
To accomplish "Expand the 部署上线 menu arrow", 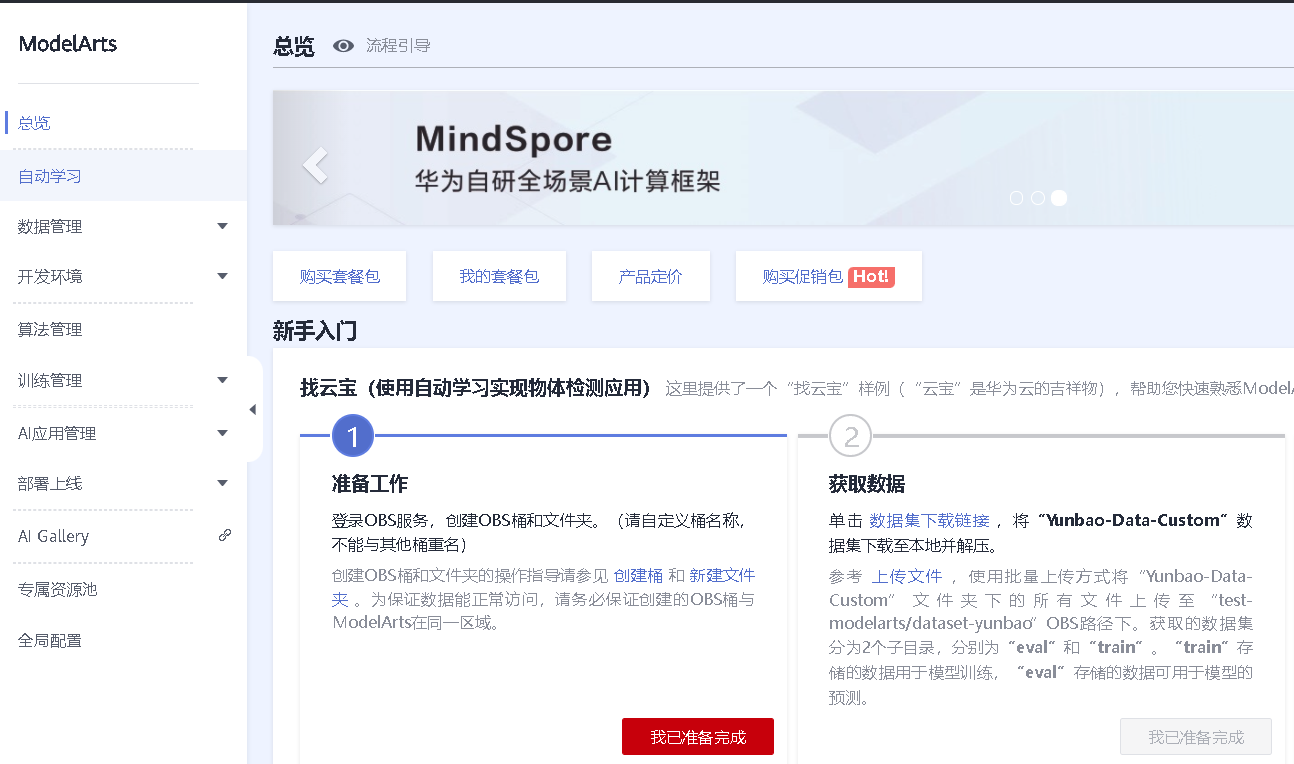I will coord(223,483).
